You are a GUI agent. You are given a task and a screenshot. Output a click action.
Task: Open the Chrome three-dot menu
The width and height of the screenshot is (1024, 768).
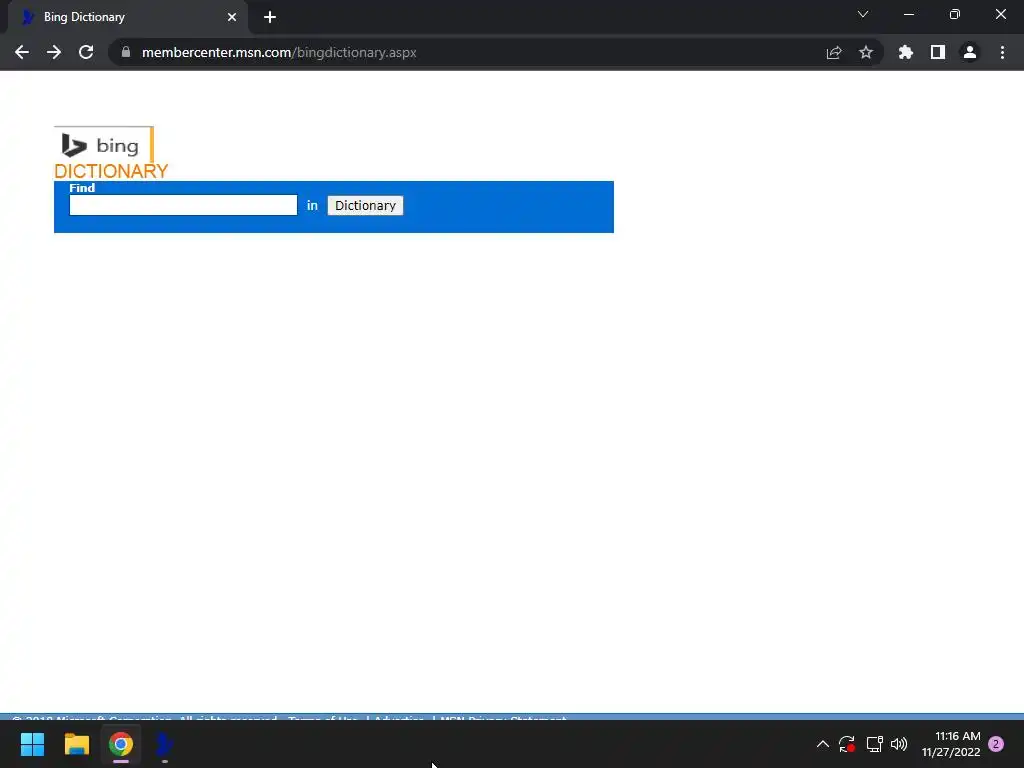(1002, 52)
